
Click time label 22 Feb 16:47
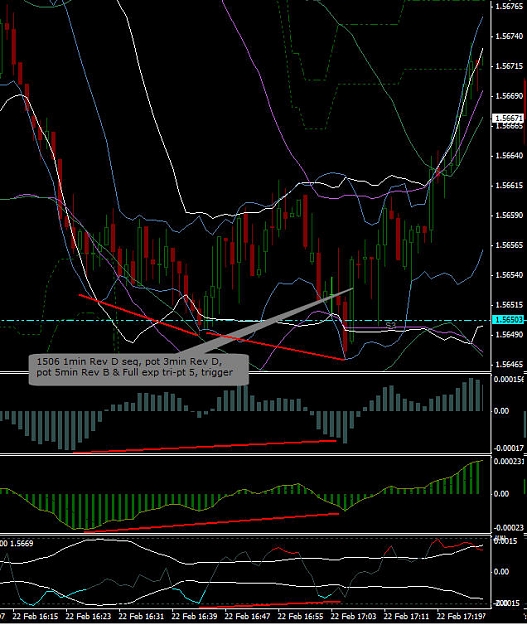pos(247,616)
